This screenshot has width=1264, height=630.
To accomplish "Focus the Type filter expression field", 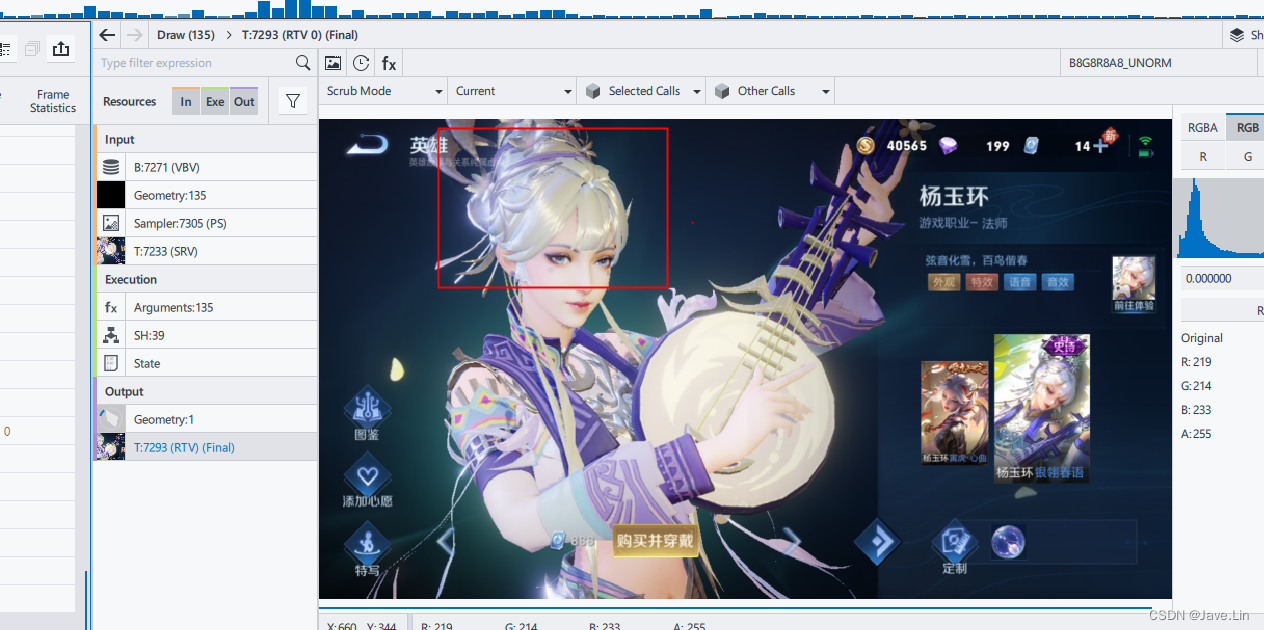I will 195,63.
